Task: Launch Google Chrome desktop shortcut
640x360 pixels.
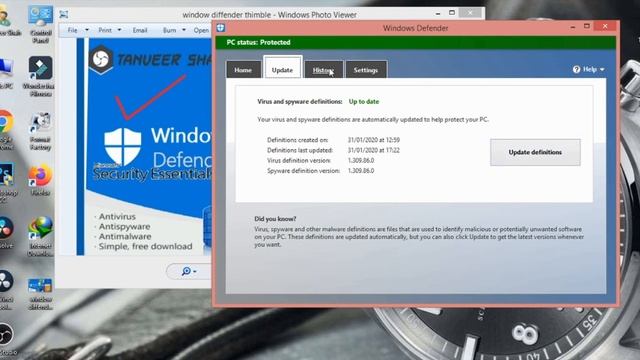Action: [x=6, y=130]
